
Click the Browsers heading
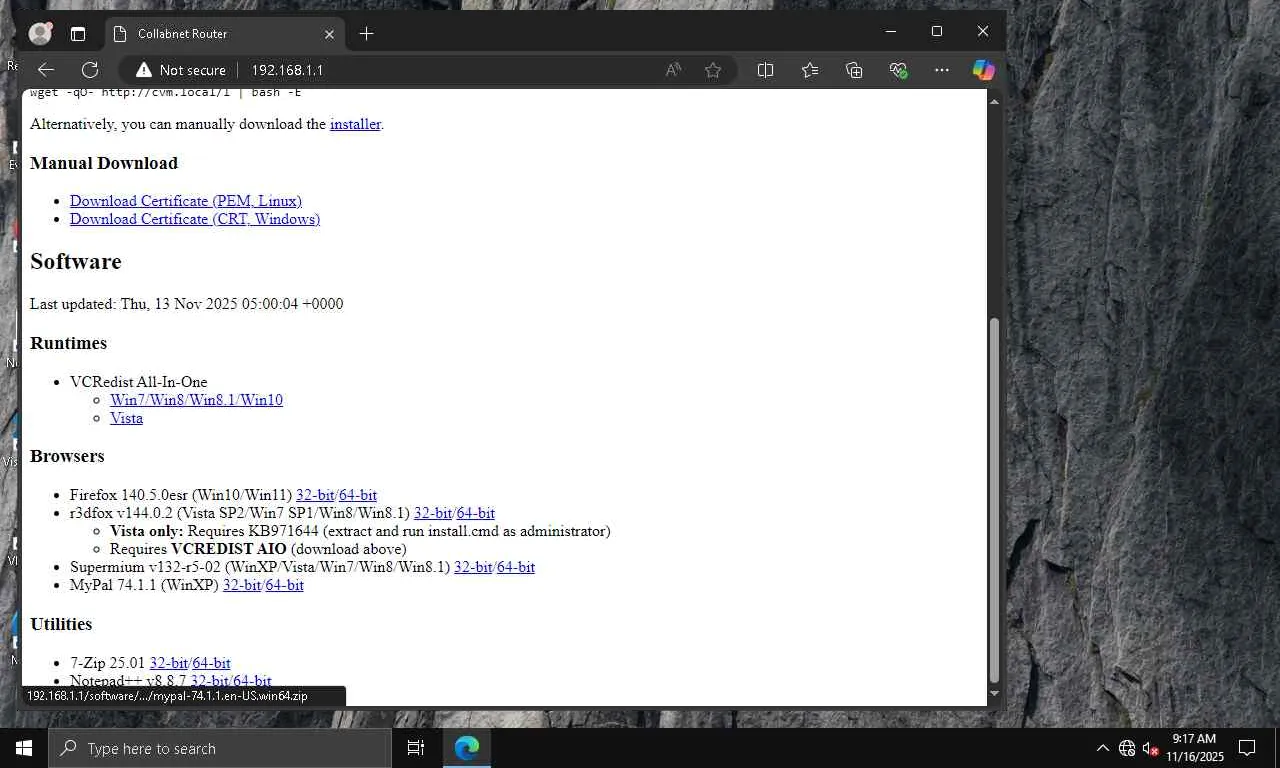coord(67,456)
